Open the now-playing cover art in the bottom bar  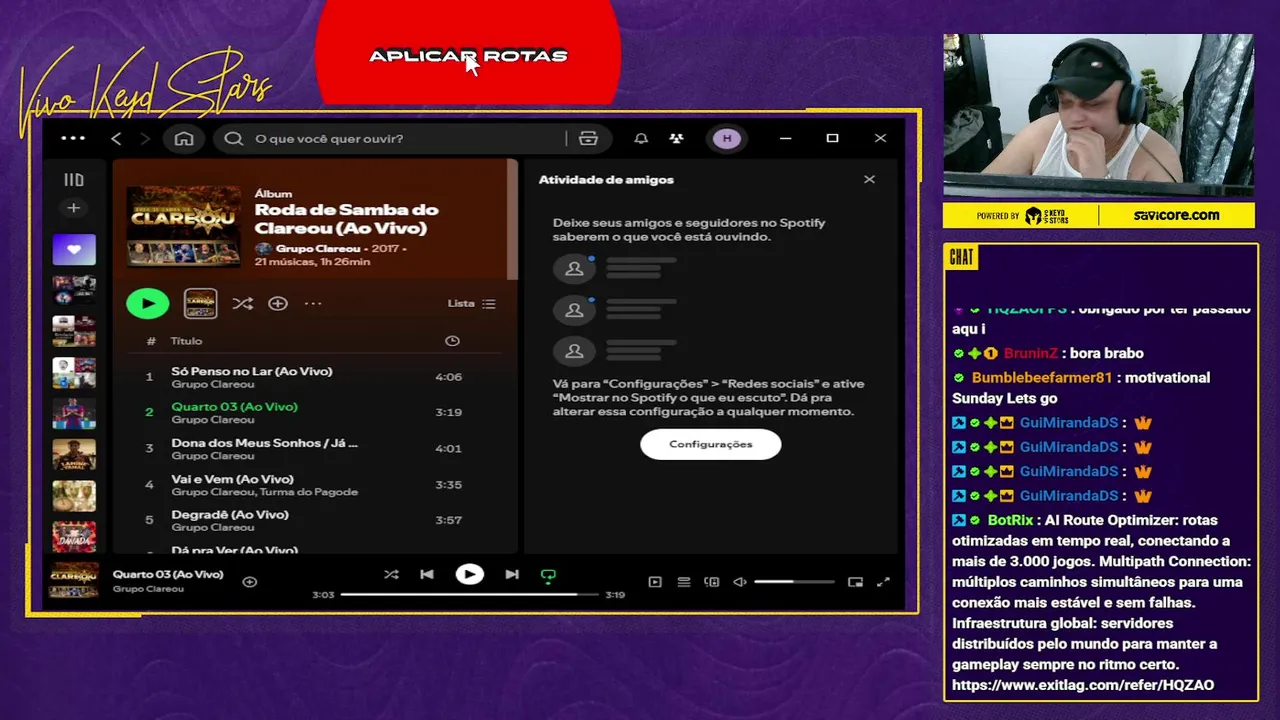(x=74, y=581)
